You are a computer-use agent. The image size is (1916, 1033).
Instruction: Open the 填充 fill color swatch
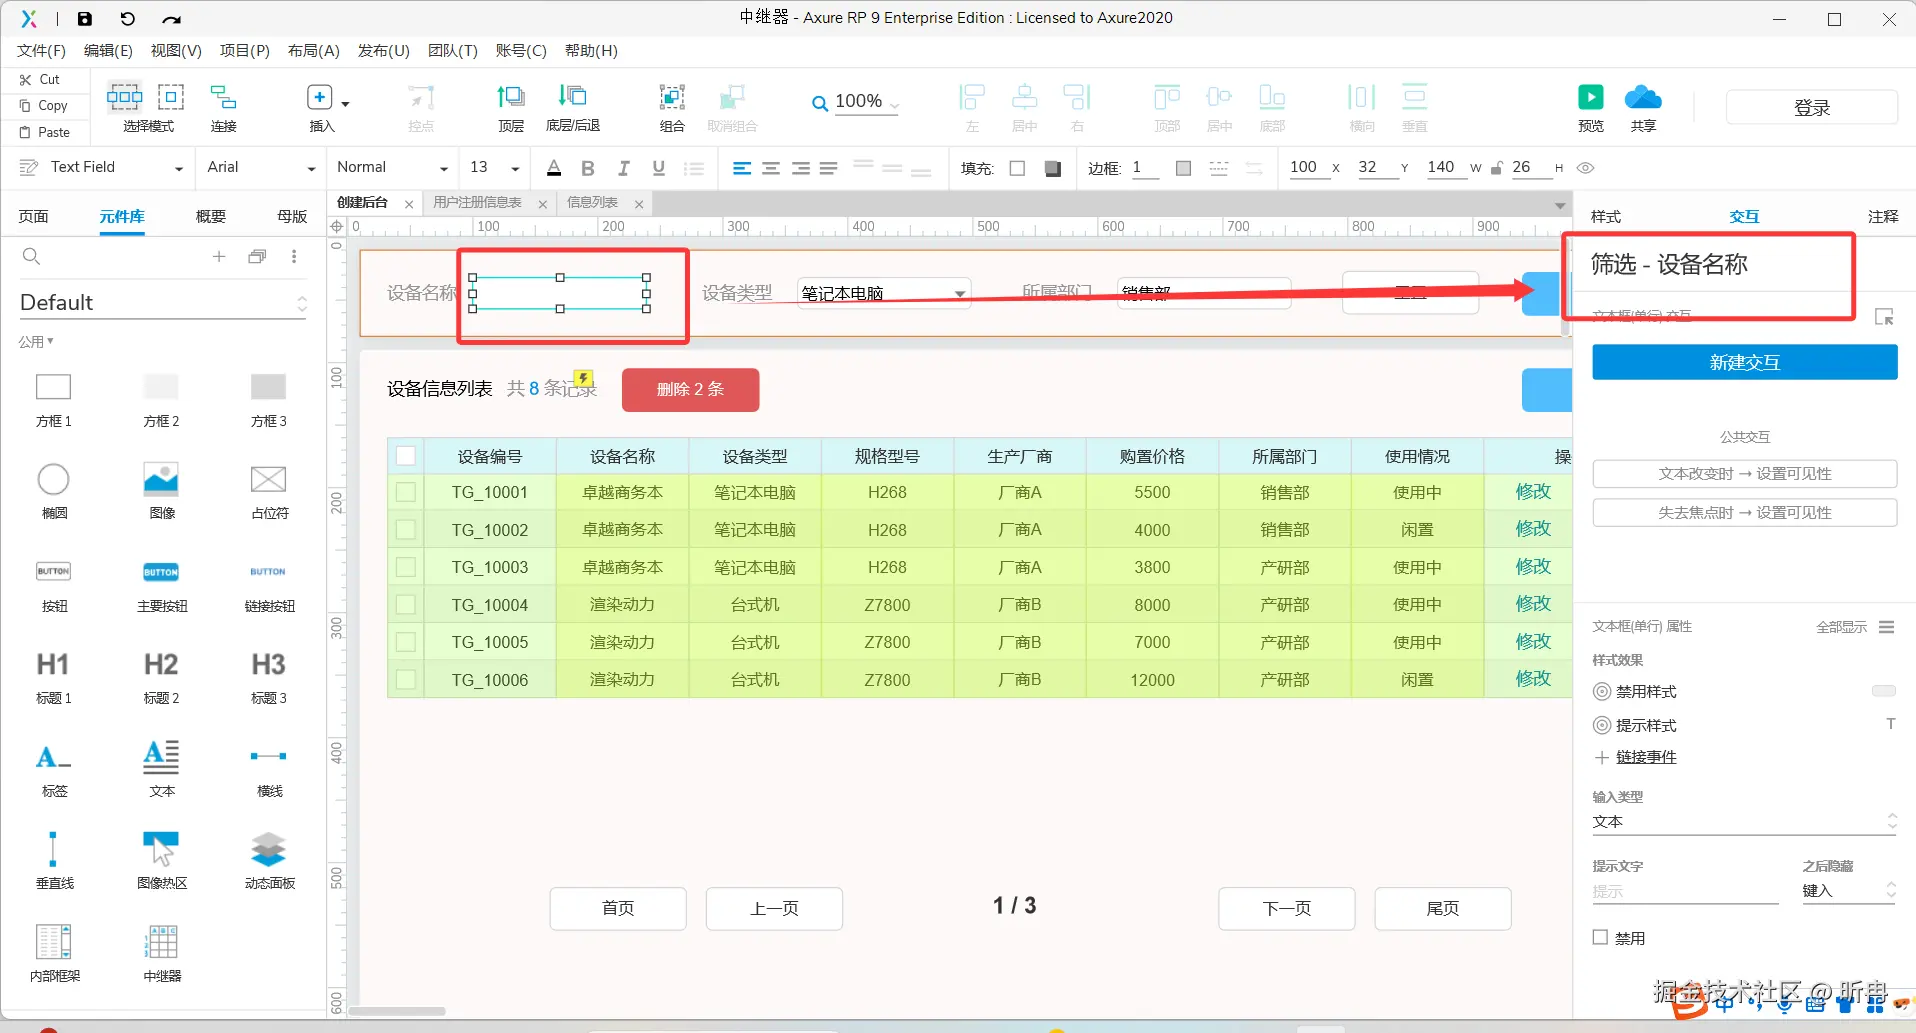[1017, 168]
